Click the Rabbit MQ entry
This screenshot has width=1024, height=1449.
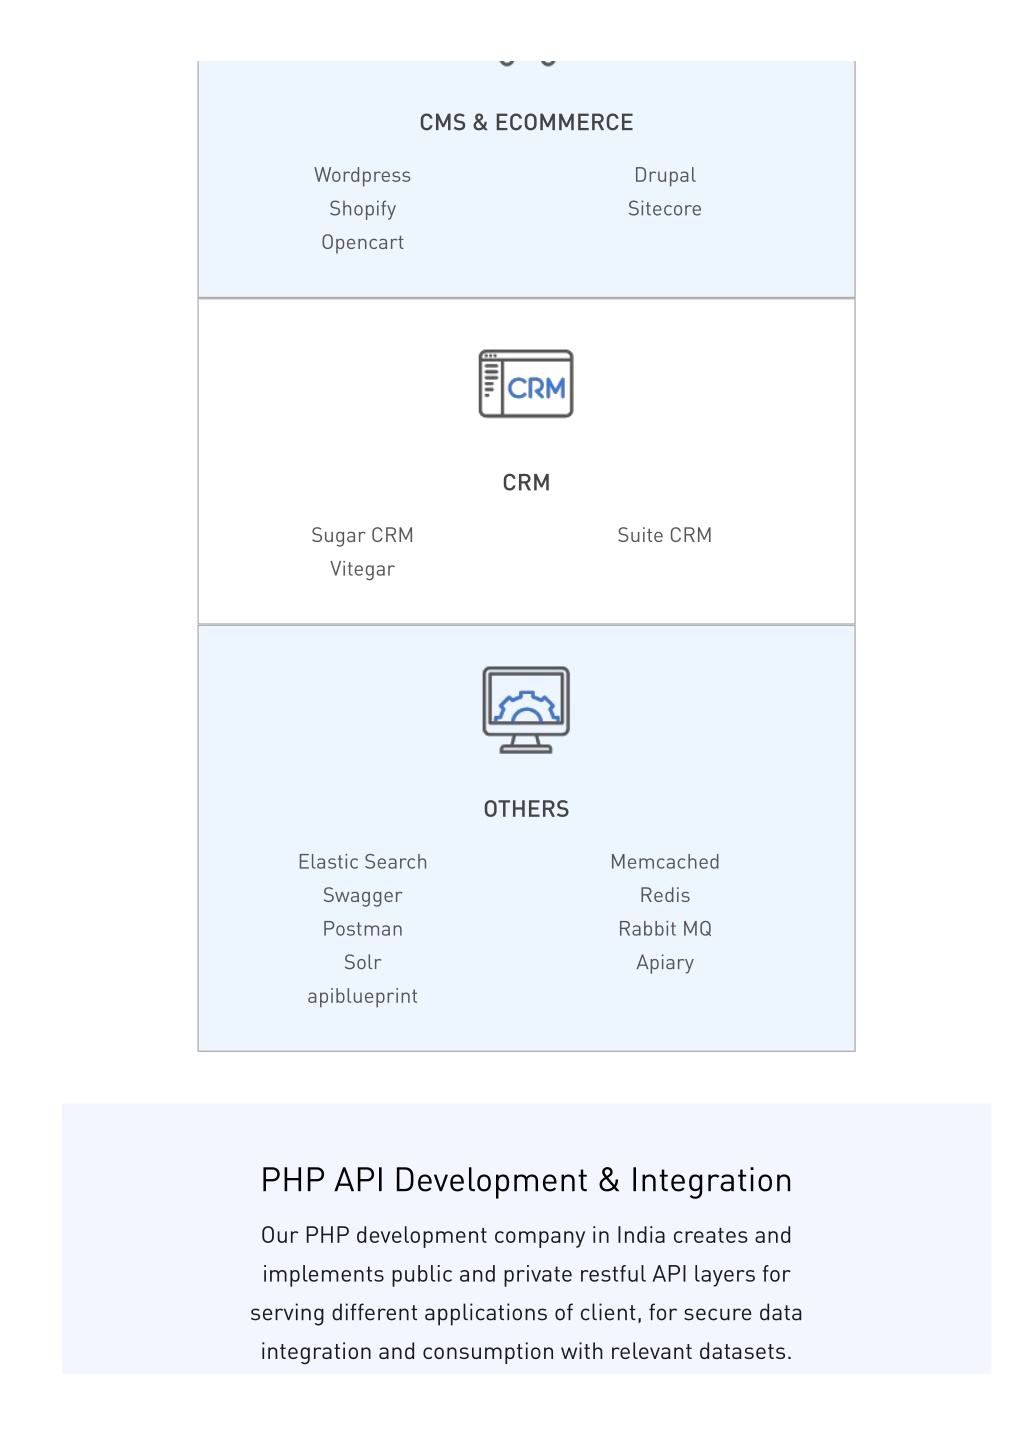point(665,929)
